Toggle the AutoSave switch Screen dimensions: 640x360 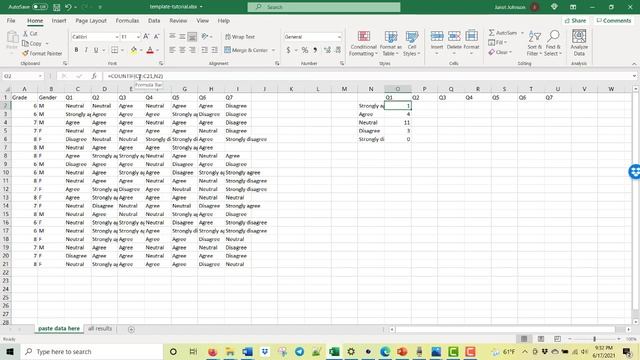(40, 7)
